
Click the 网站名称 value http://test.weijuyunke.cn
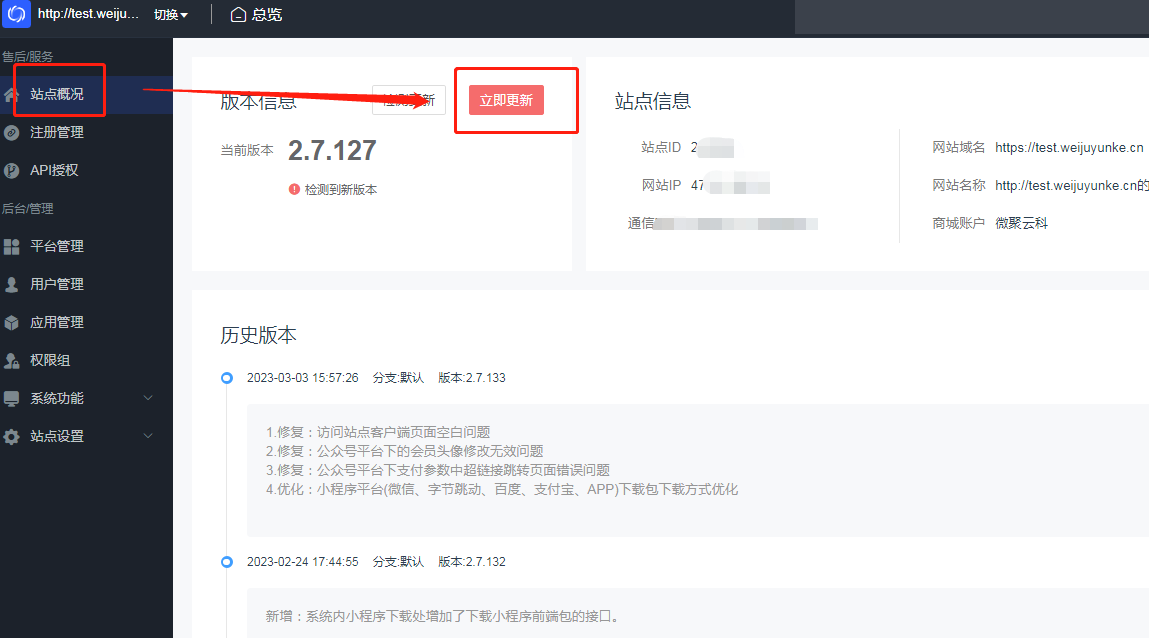1071,186
